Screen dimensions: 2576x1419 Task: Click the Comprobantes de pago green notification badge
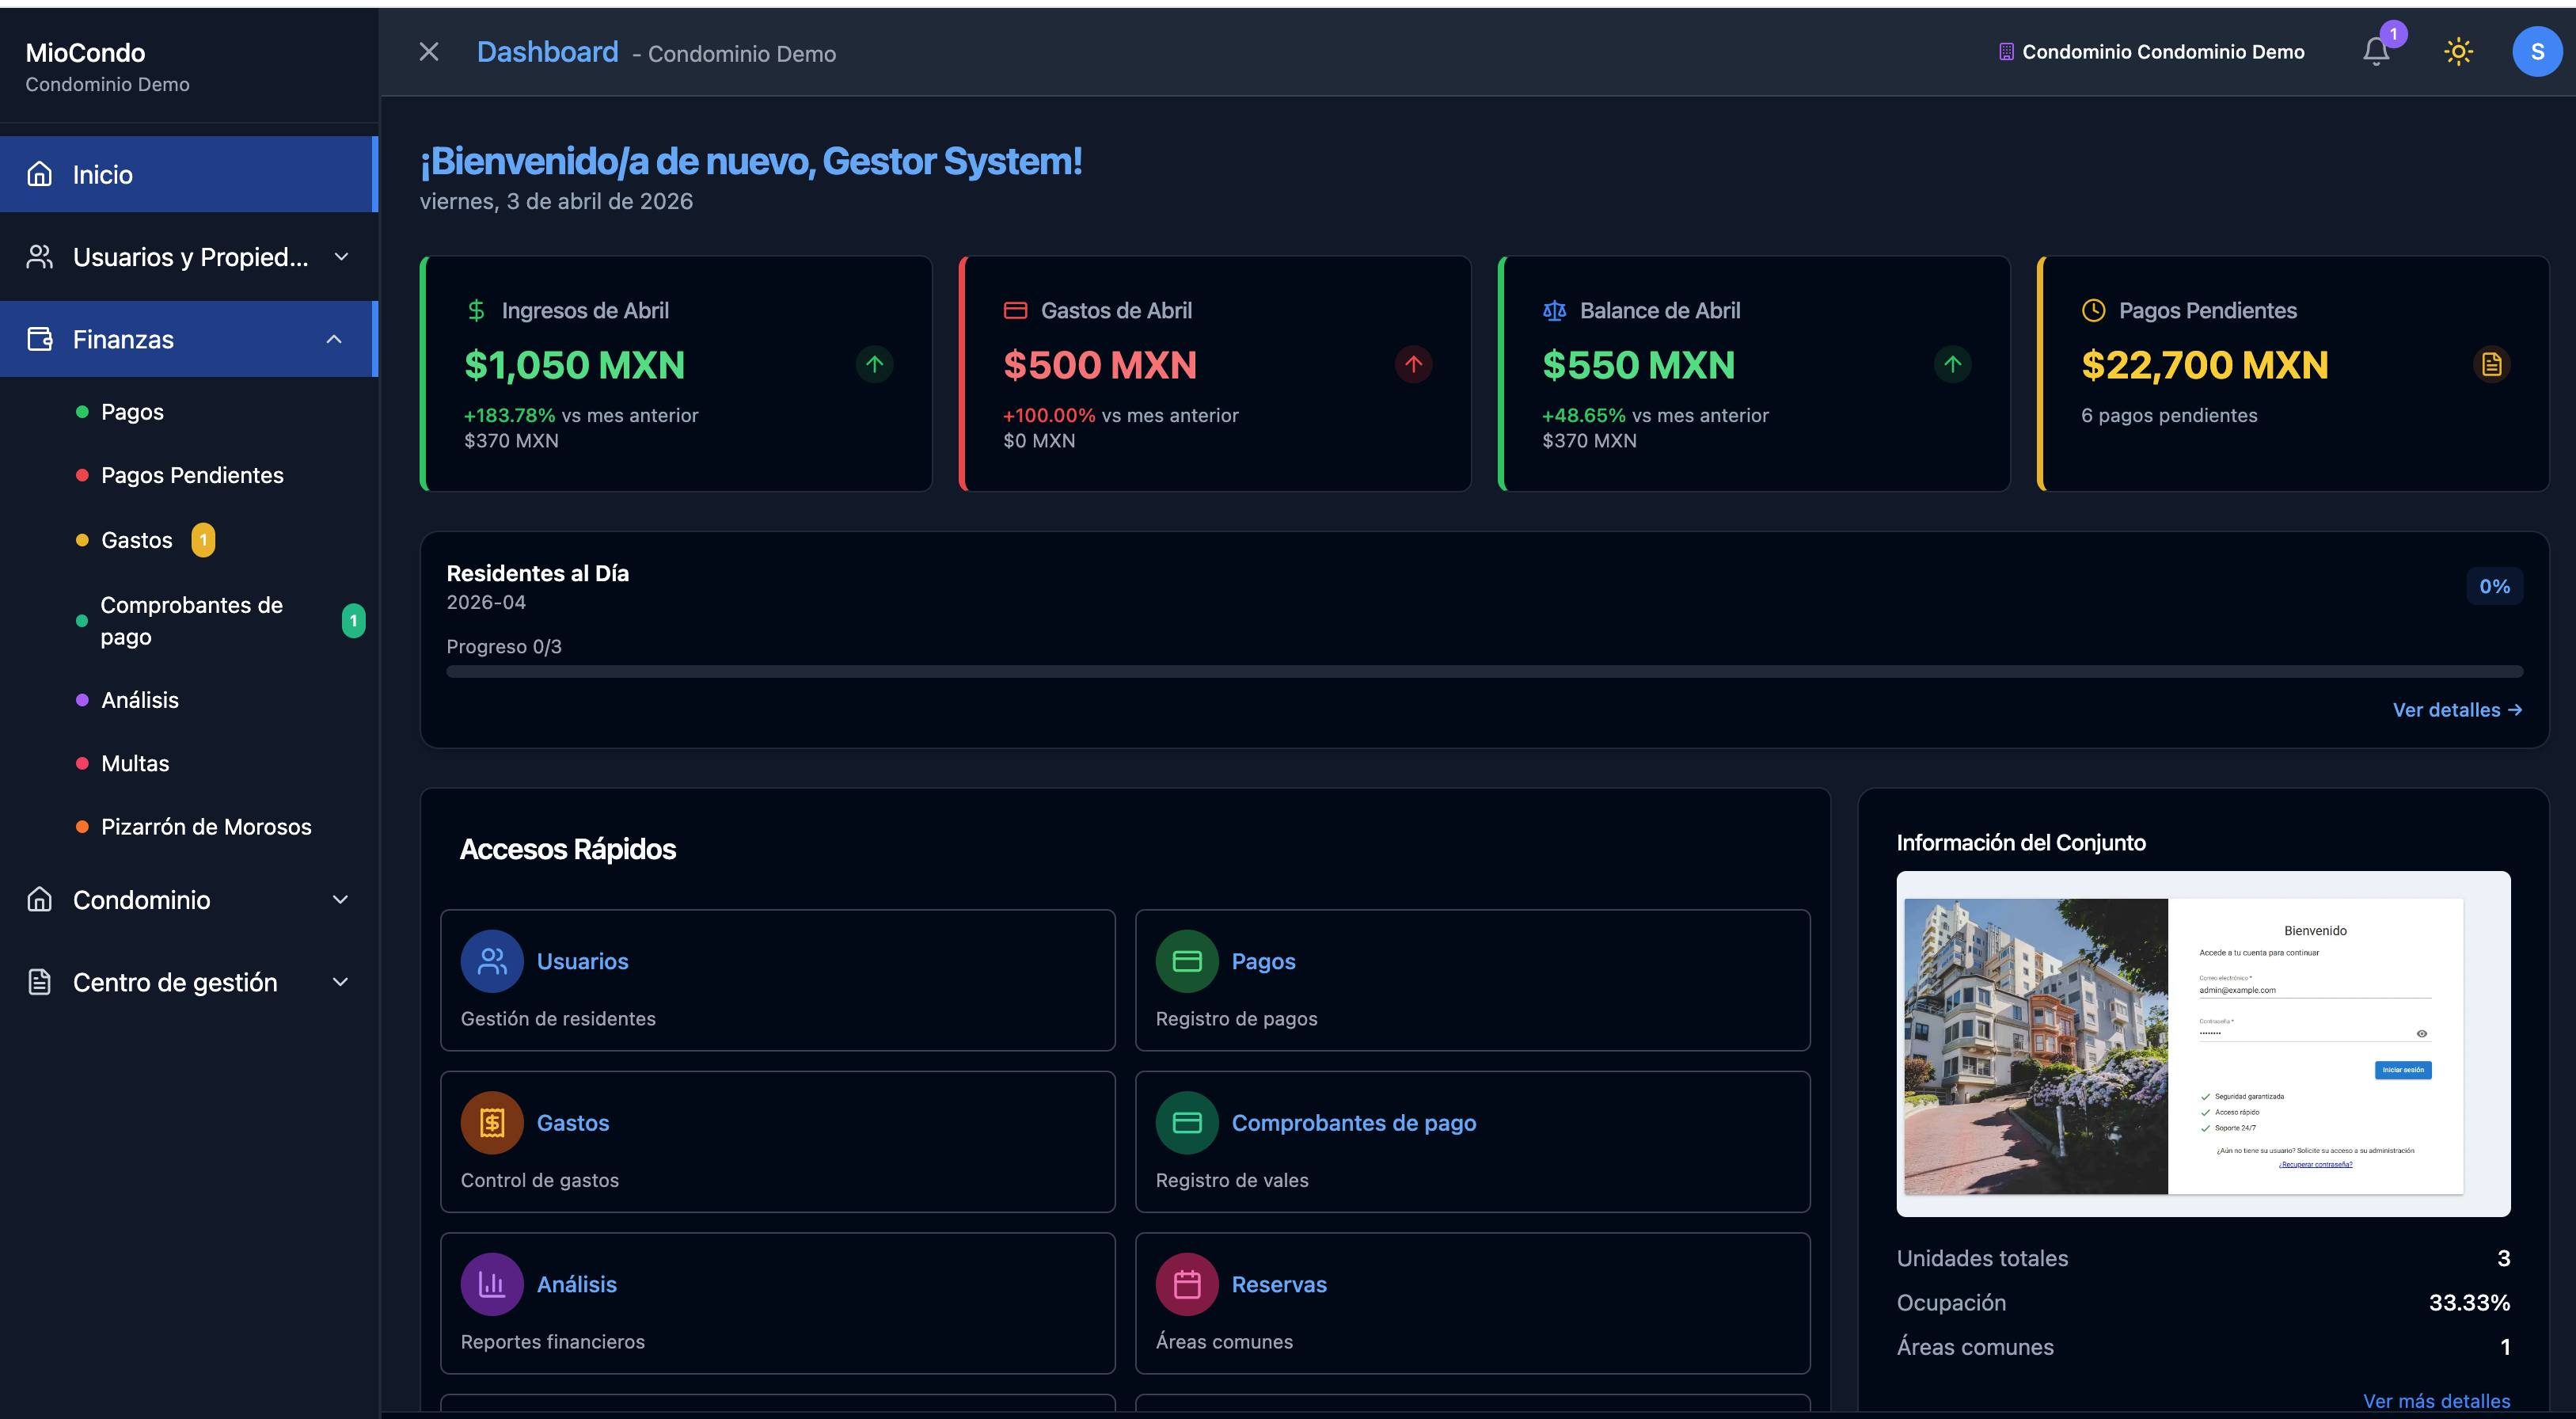click(x=353, y=620)
